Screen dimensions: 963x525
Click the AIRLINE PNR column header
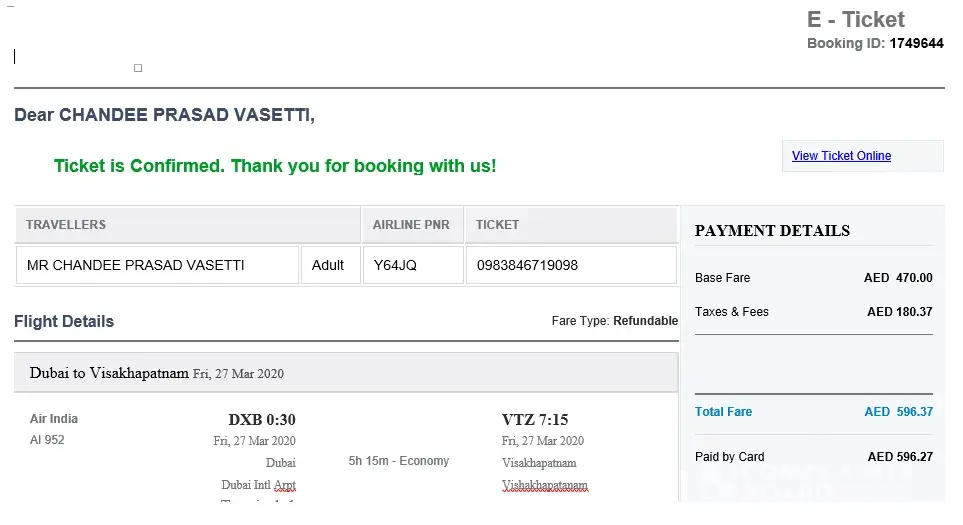pyautogui.click(x=411, y=225)
